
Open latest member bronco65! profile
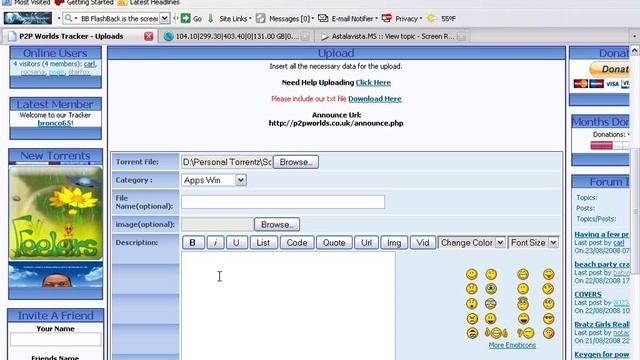(x=55, y=123)
